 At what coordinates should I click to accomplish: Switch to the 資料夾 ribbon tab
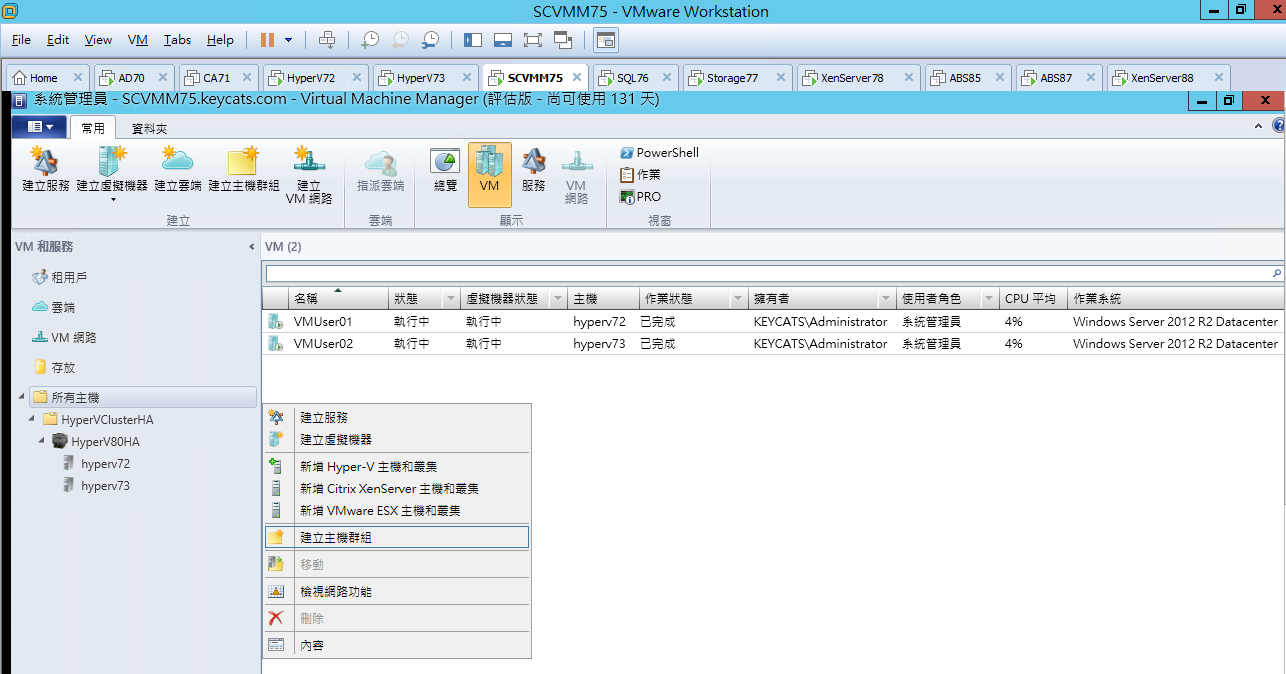pos(150,129)
